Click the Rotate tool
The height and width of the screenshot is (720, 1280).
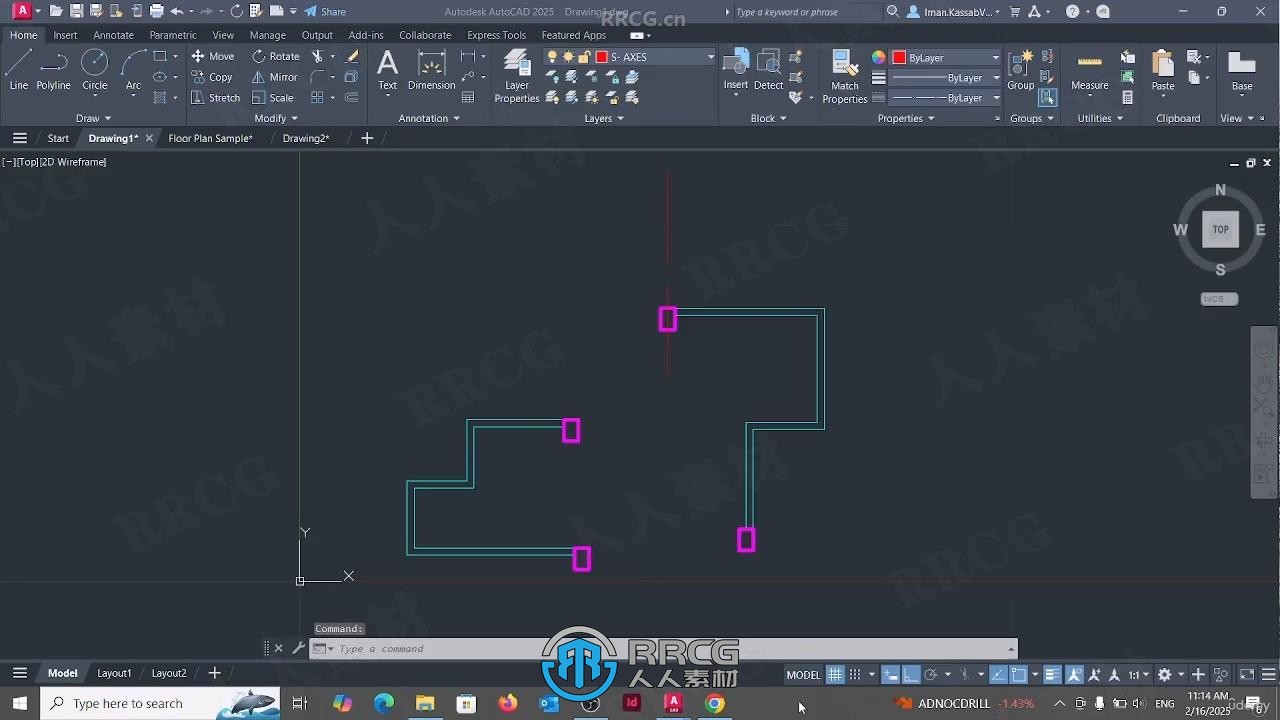[275, 56]
